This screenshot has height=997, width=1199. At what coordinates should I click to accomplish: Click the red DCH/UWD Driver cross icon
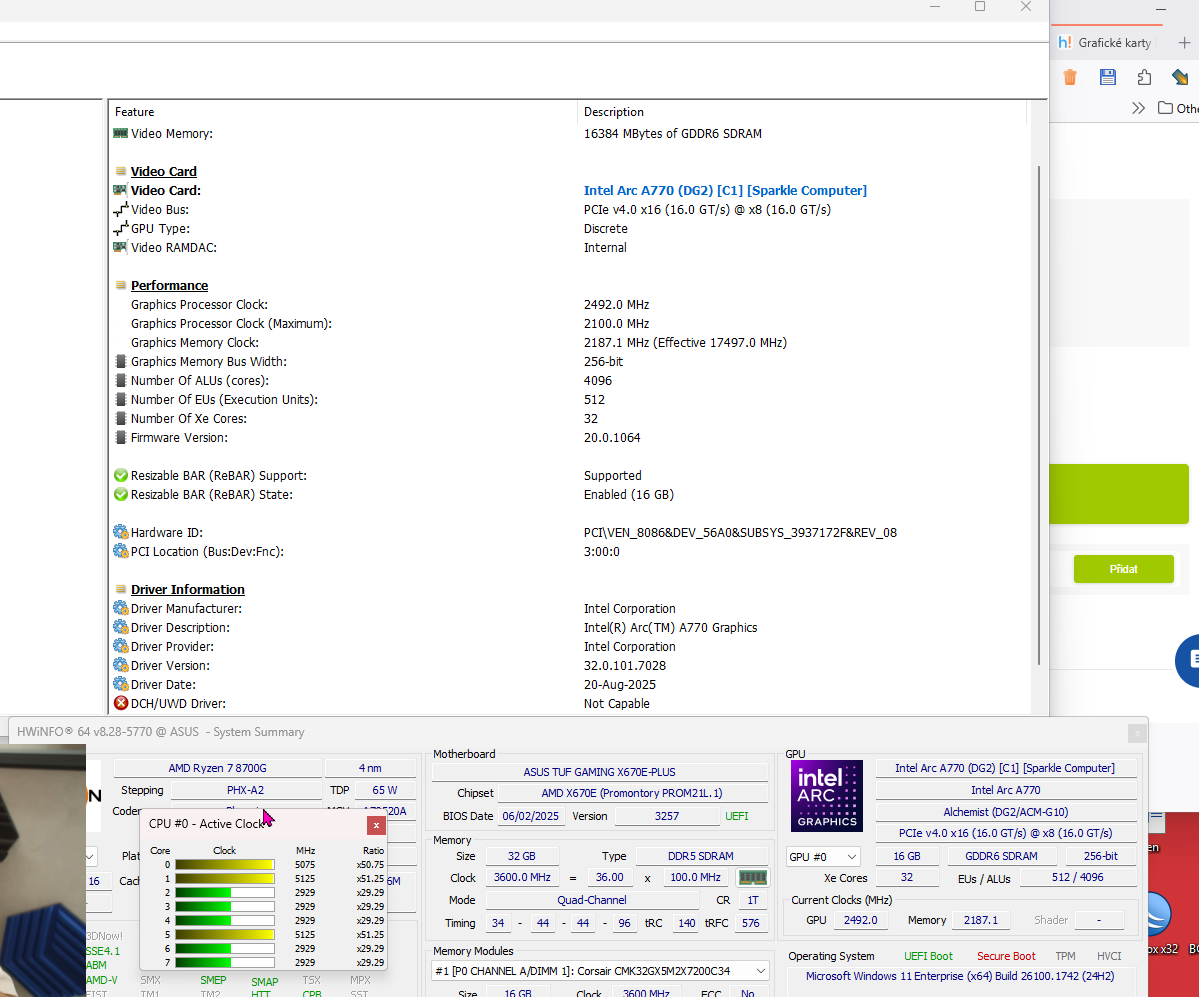point(120,703)
